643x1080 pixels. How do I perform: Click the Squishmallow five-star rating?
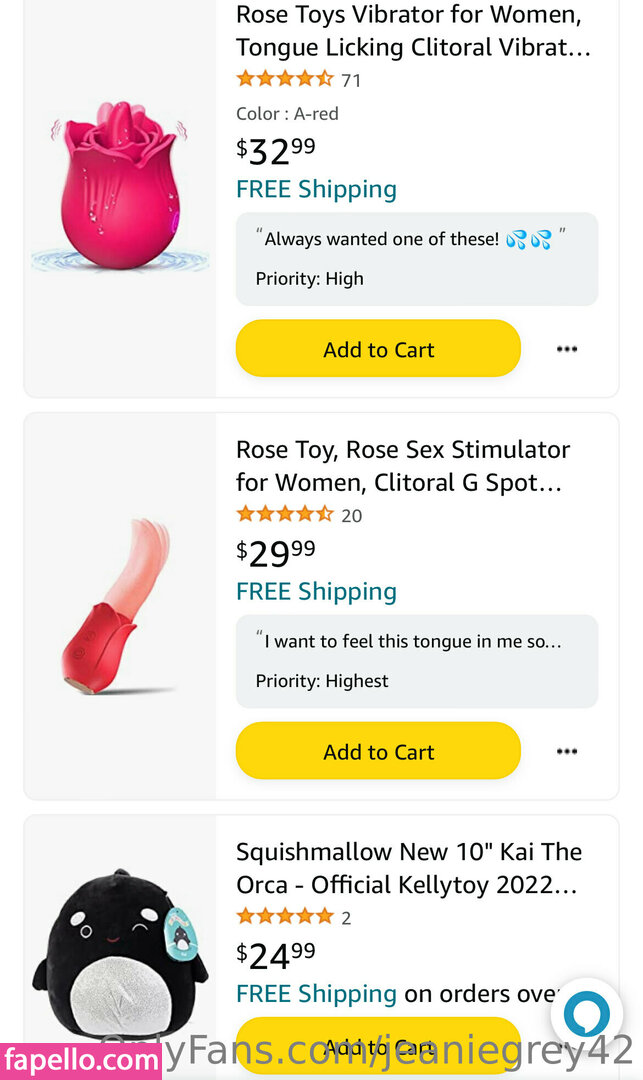pos(284,917)
